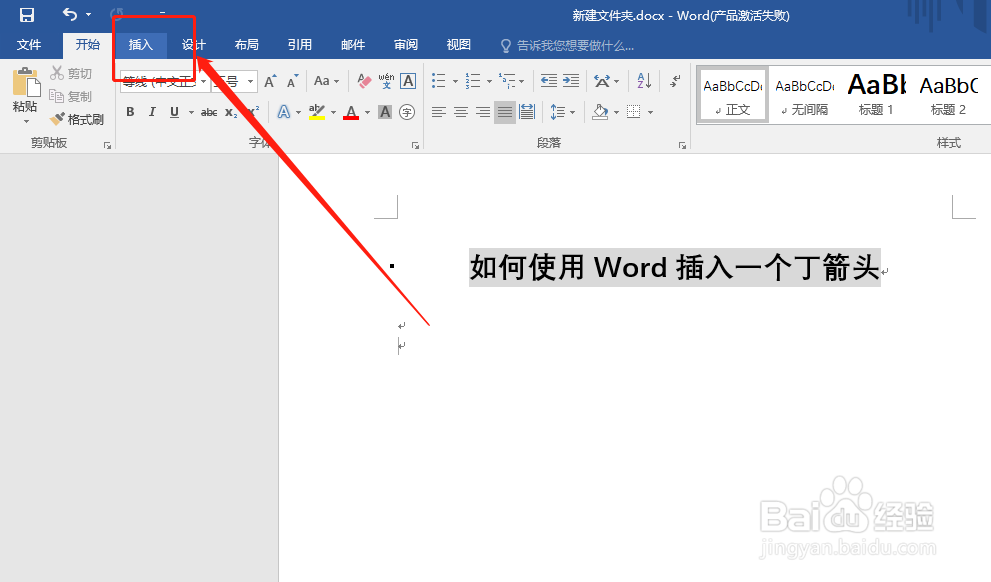This screenshot has width=991, height=582.
Task: Open the 剪贴板 dialog launcher
Action: (x=107, y=145)
